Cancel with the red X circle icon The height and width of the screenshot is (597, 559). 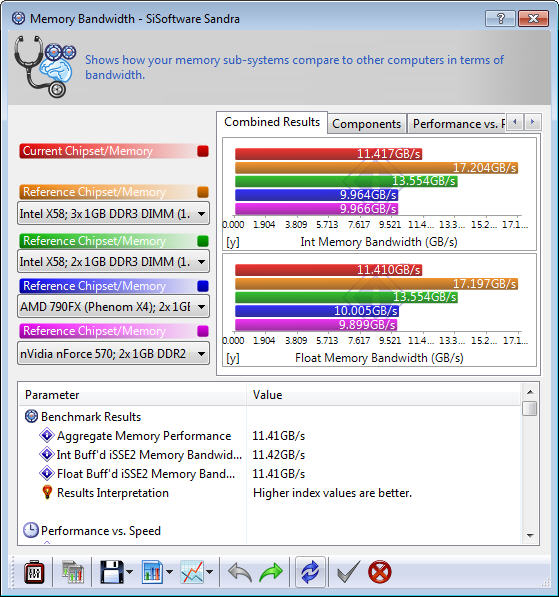click(x=380, y=572)
